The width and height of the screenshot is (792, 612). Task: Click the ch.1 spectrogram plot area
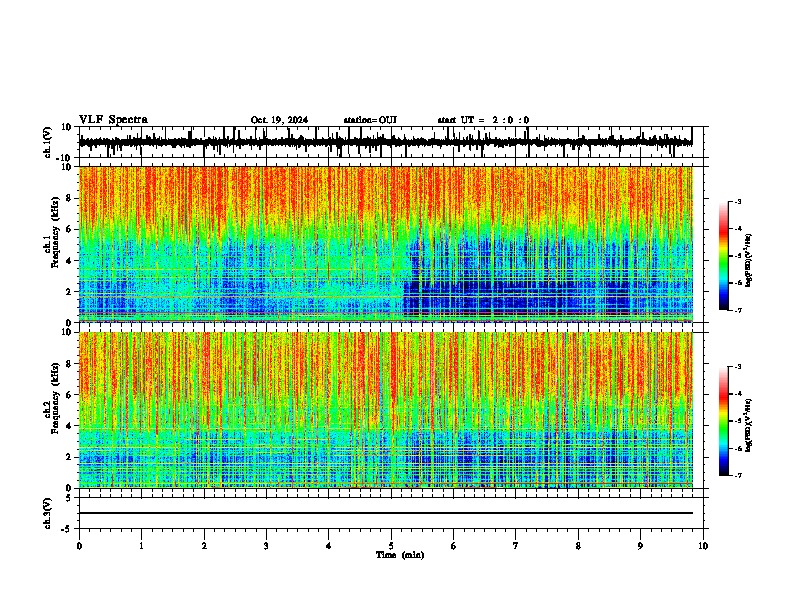coord(386,244)
